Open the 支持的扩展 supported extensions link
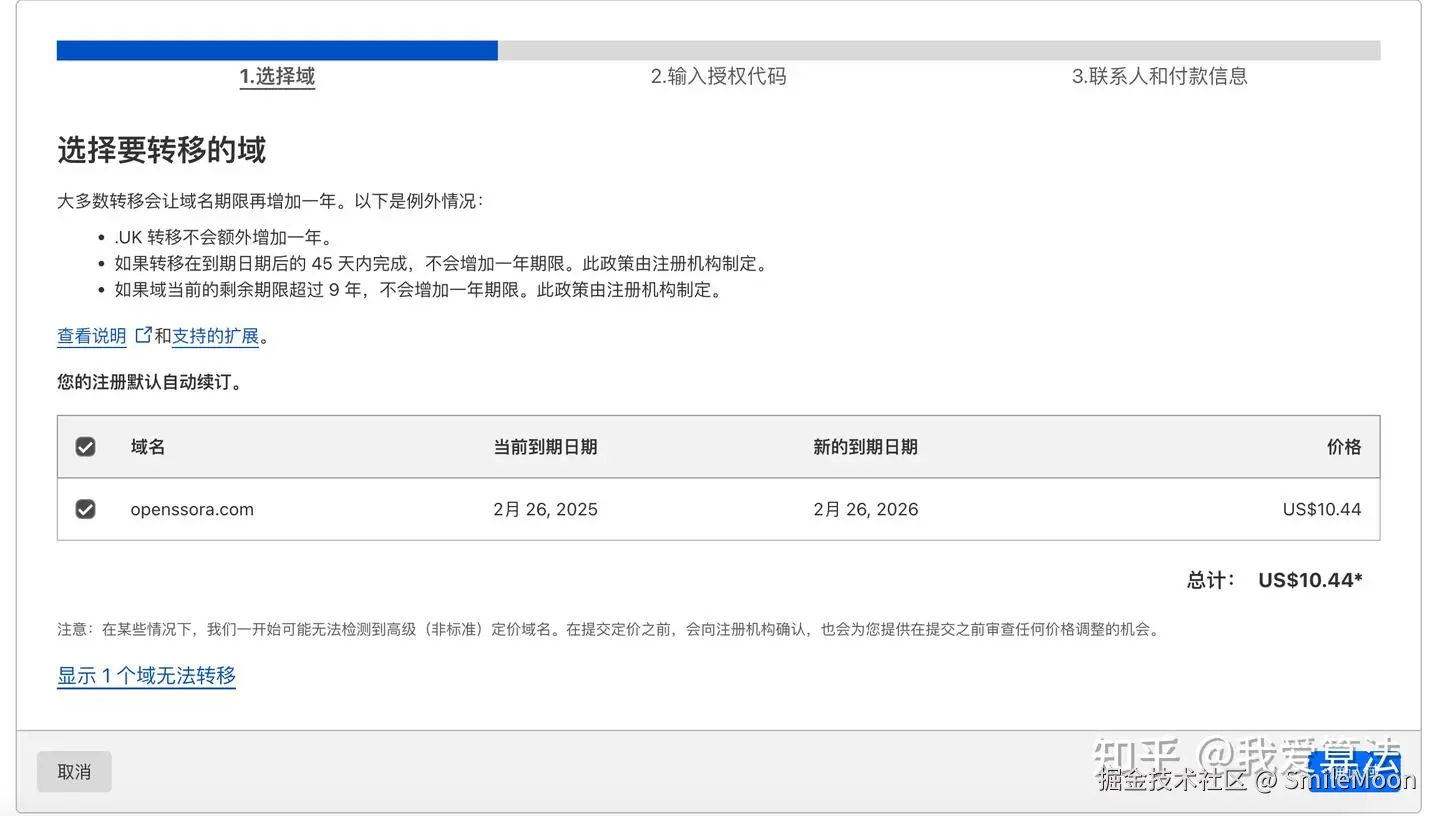1440x816 pixels. click(x=215, y=336)
